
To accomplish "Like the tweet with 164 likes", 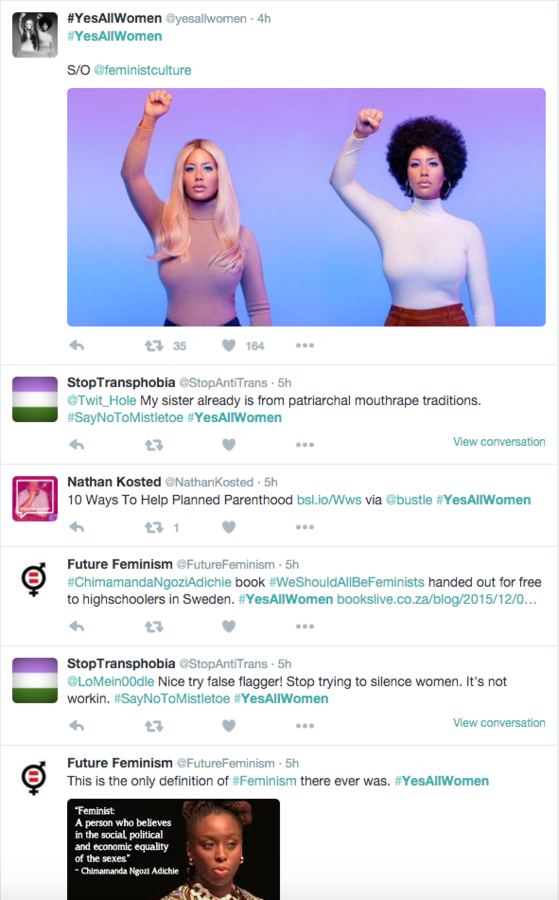I will point(229,346).
